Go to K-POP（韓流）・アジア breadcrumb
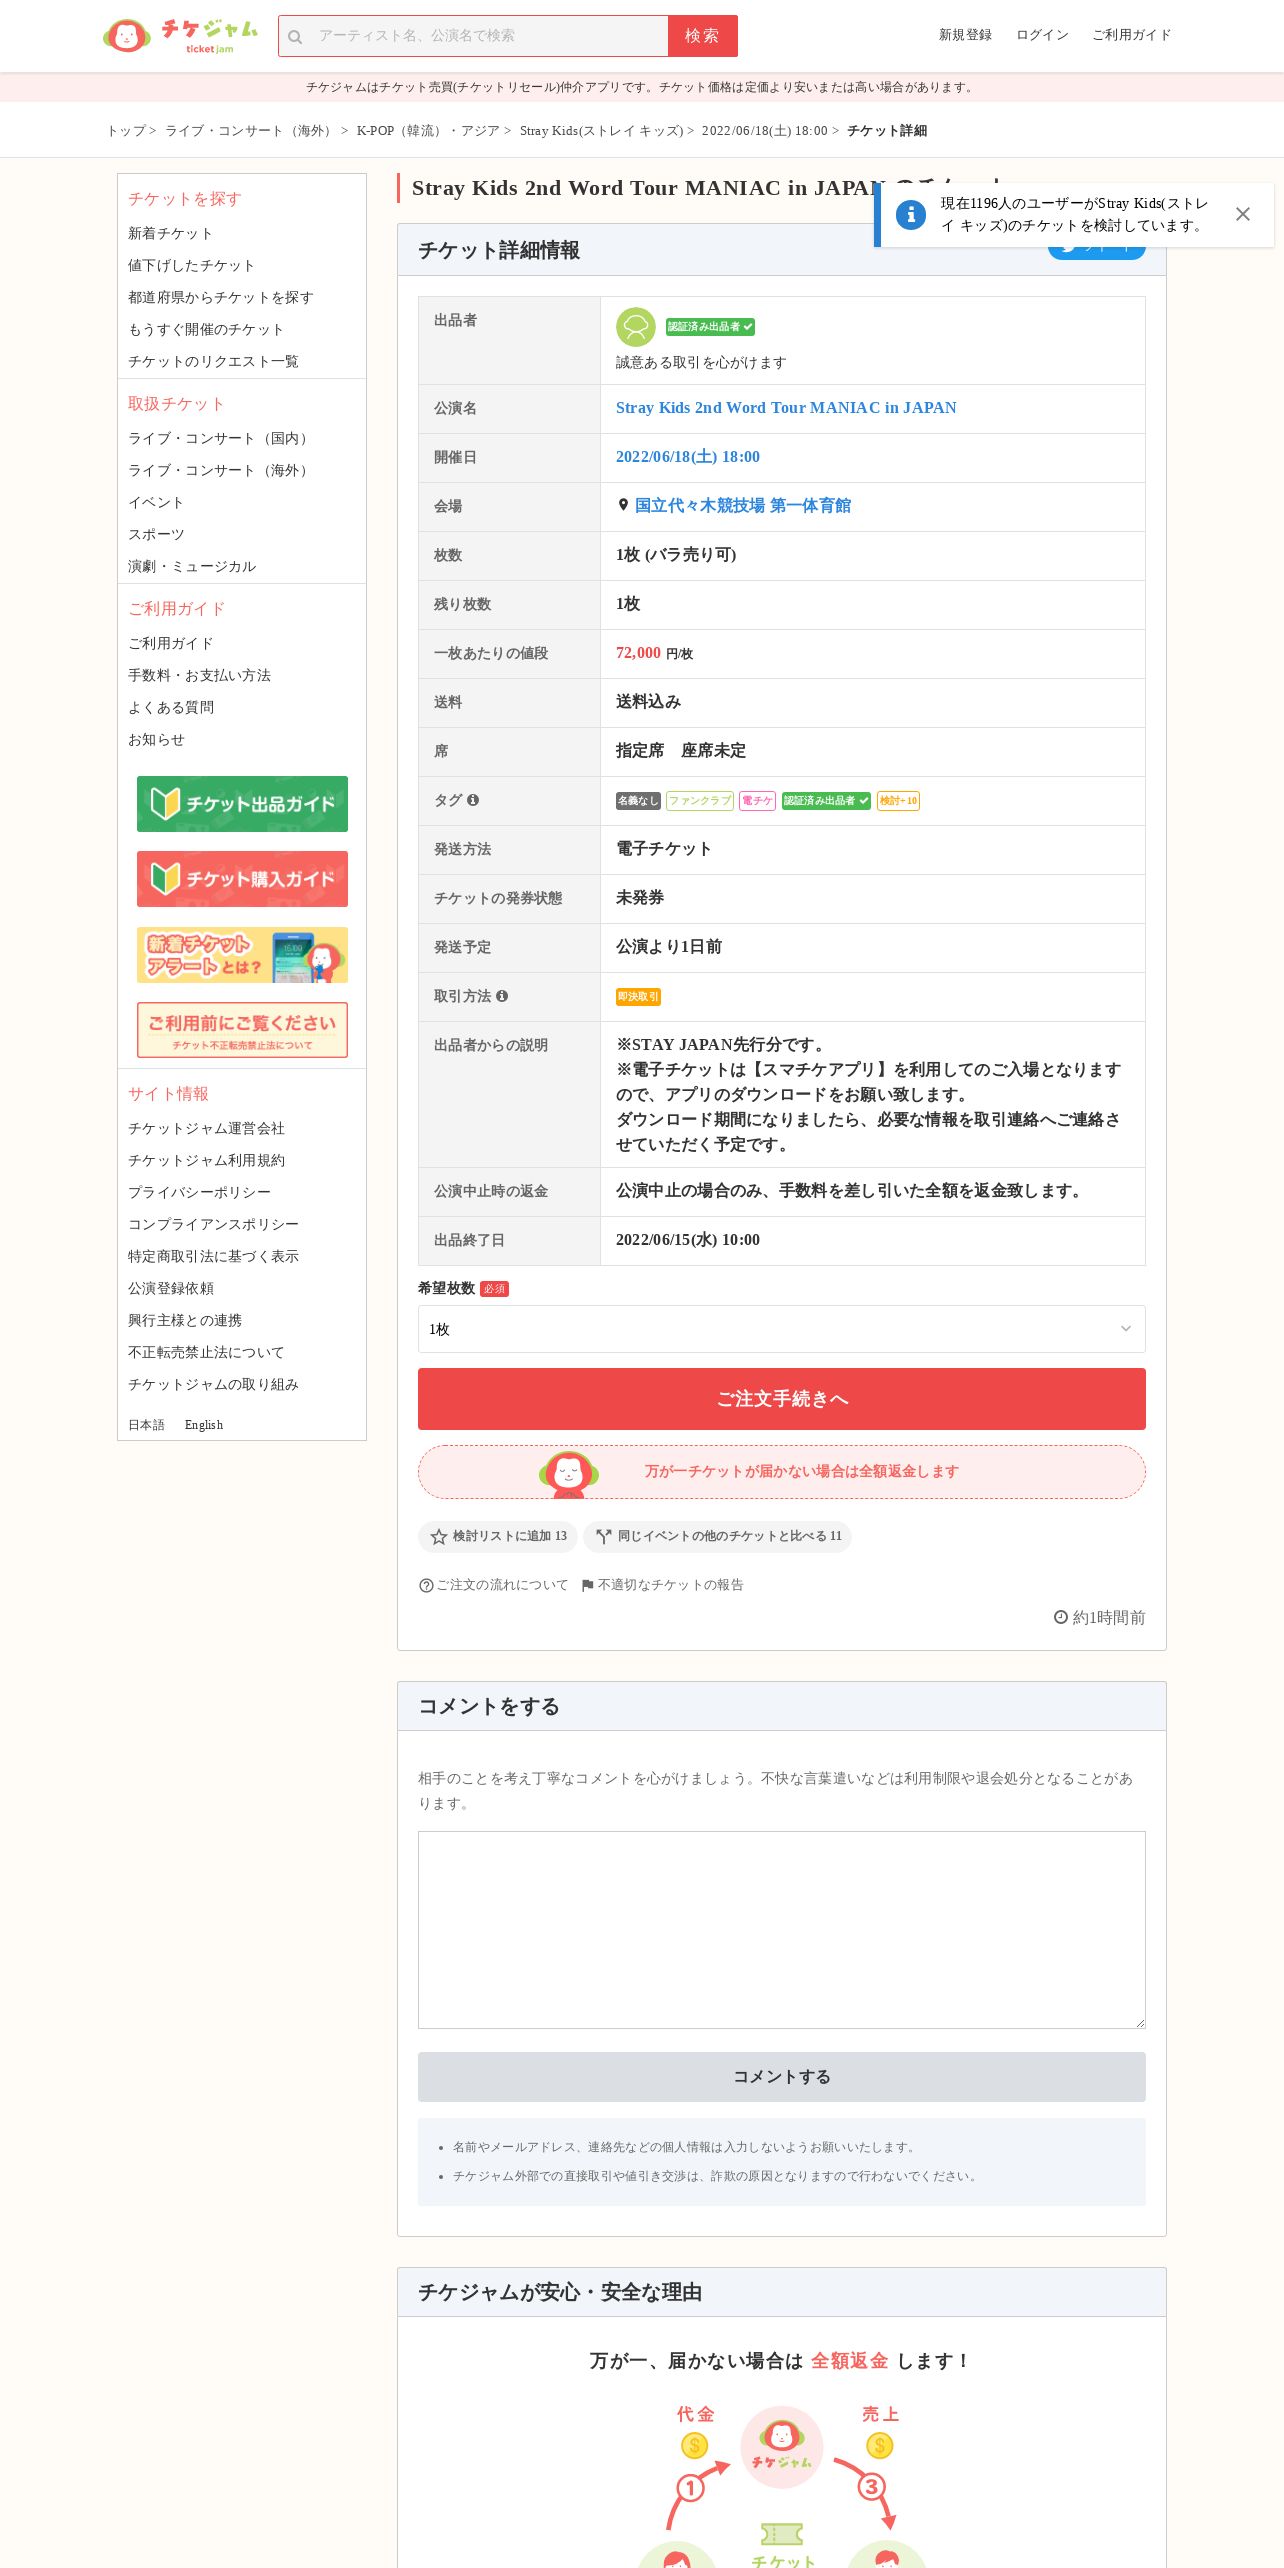 pos(428,131)
